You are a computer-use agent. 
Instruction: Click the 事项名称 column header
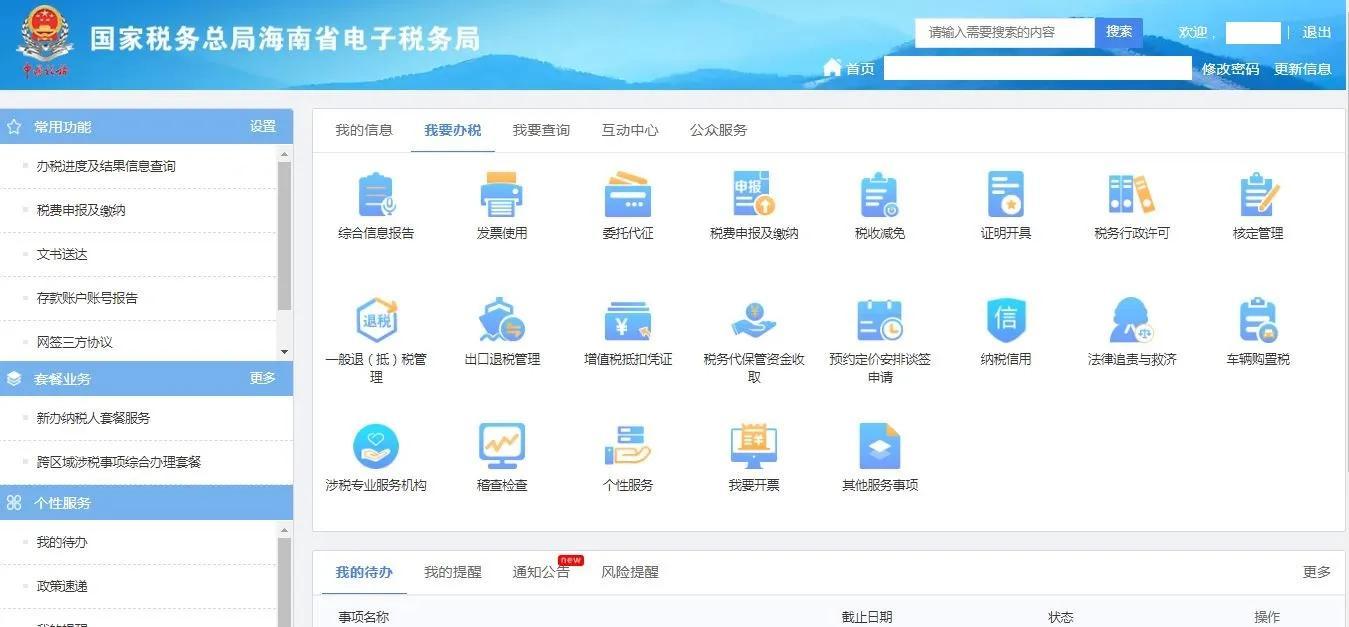pyautogui.click(x=363, y=617)
